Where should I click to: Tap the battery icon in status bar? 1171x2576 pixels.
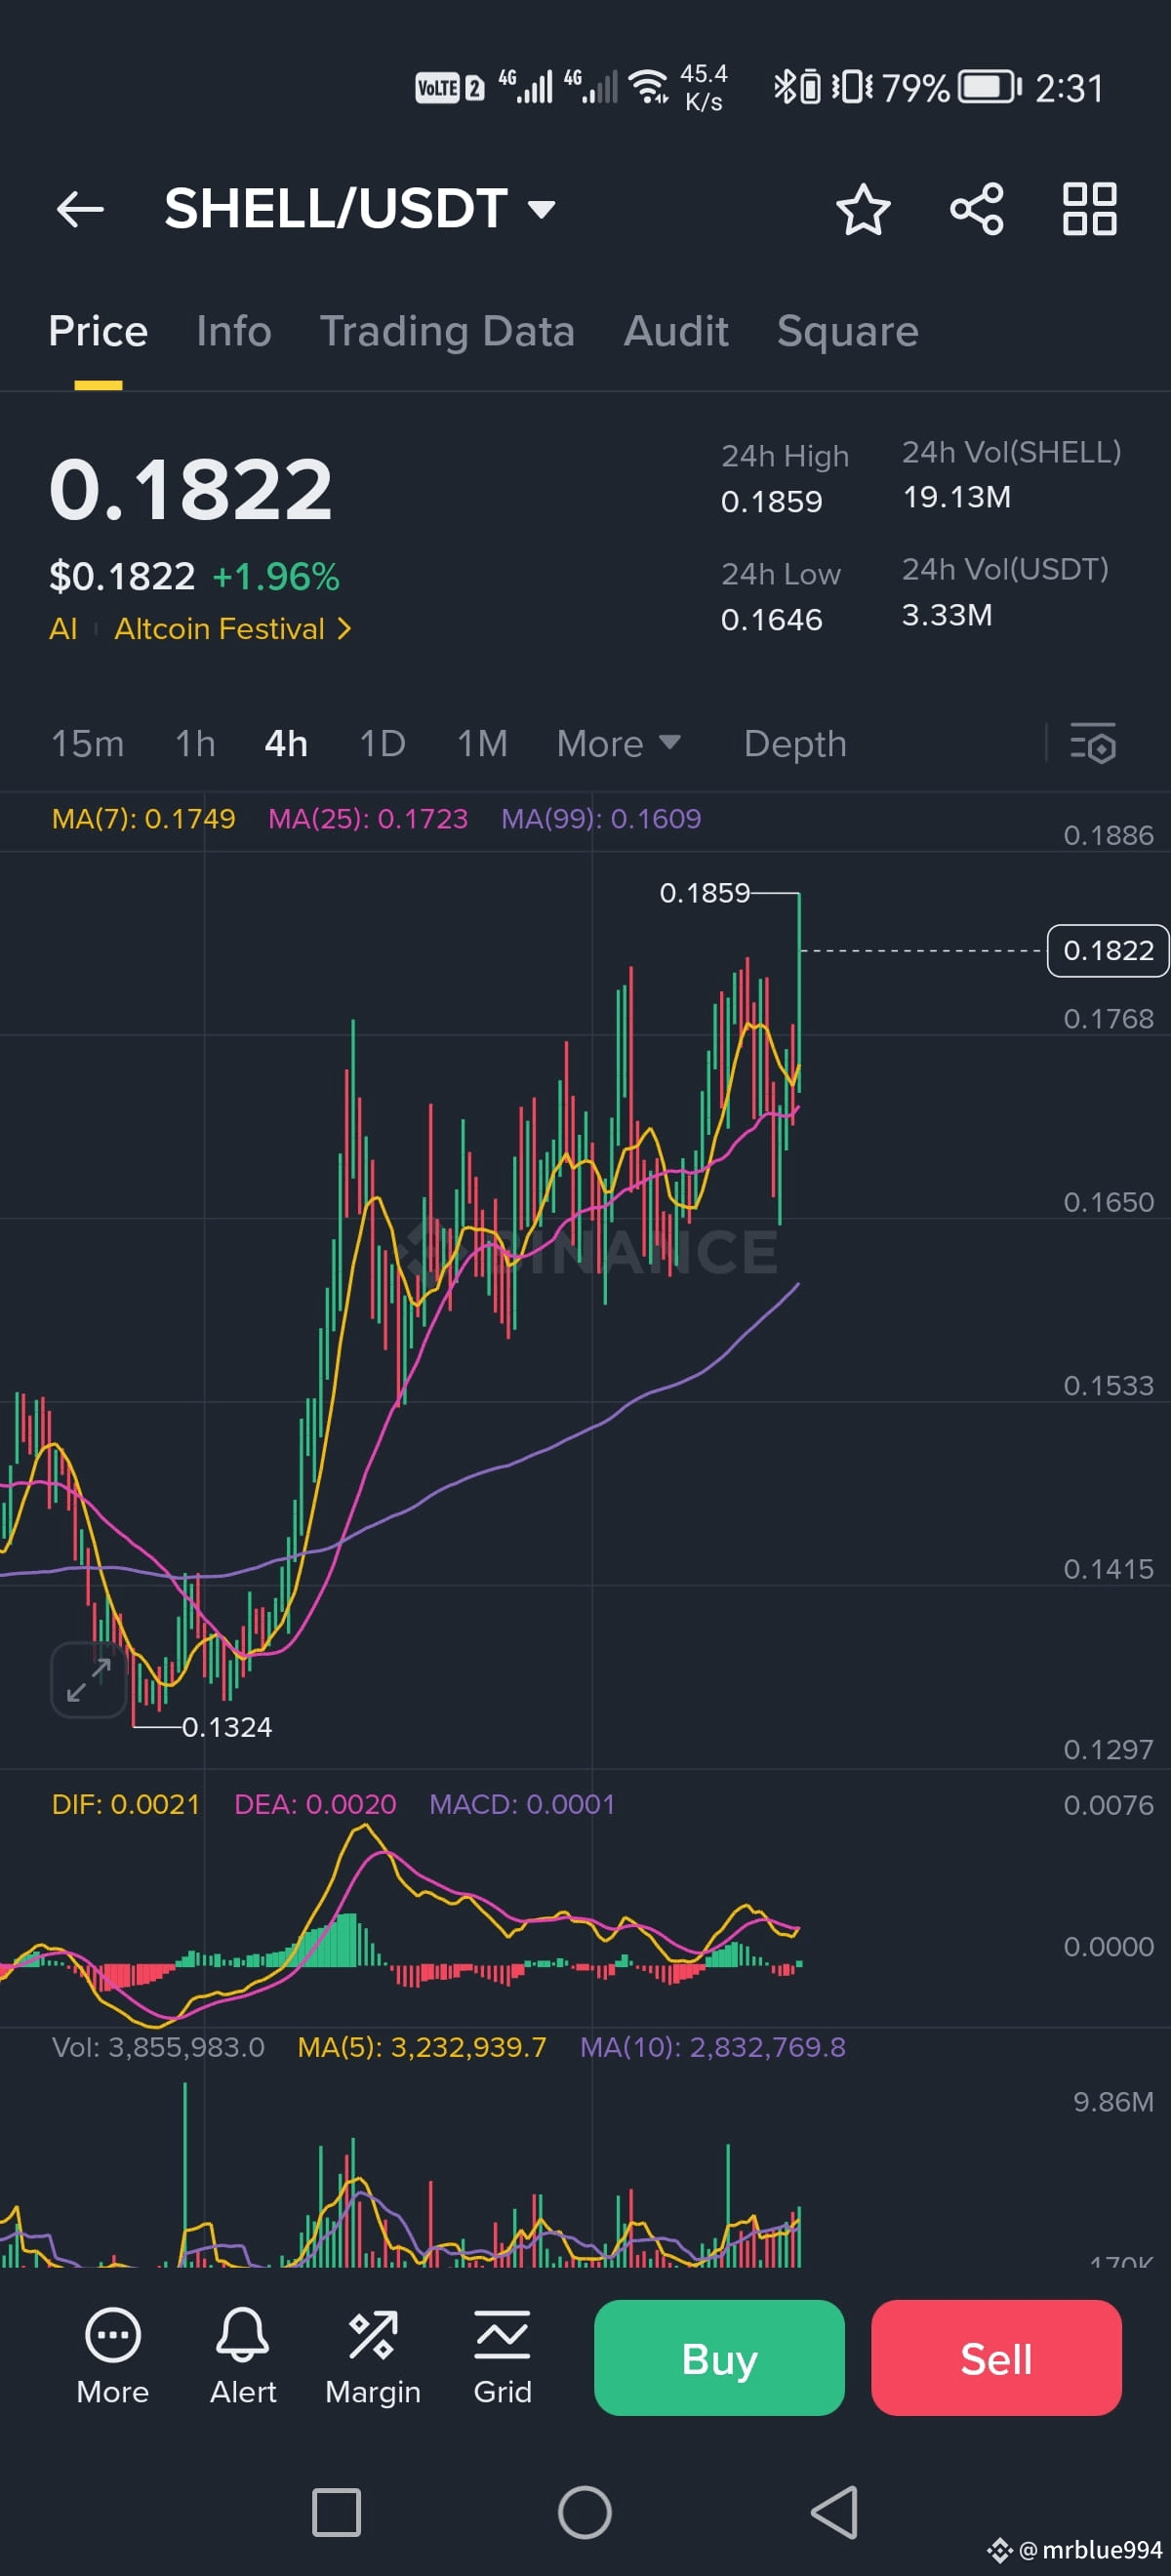(989, 88)
